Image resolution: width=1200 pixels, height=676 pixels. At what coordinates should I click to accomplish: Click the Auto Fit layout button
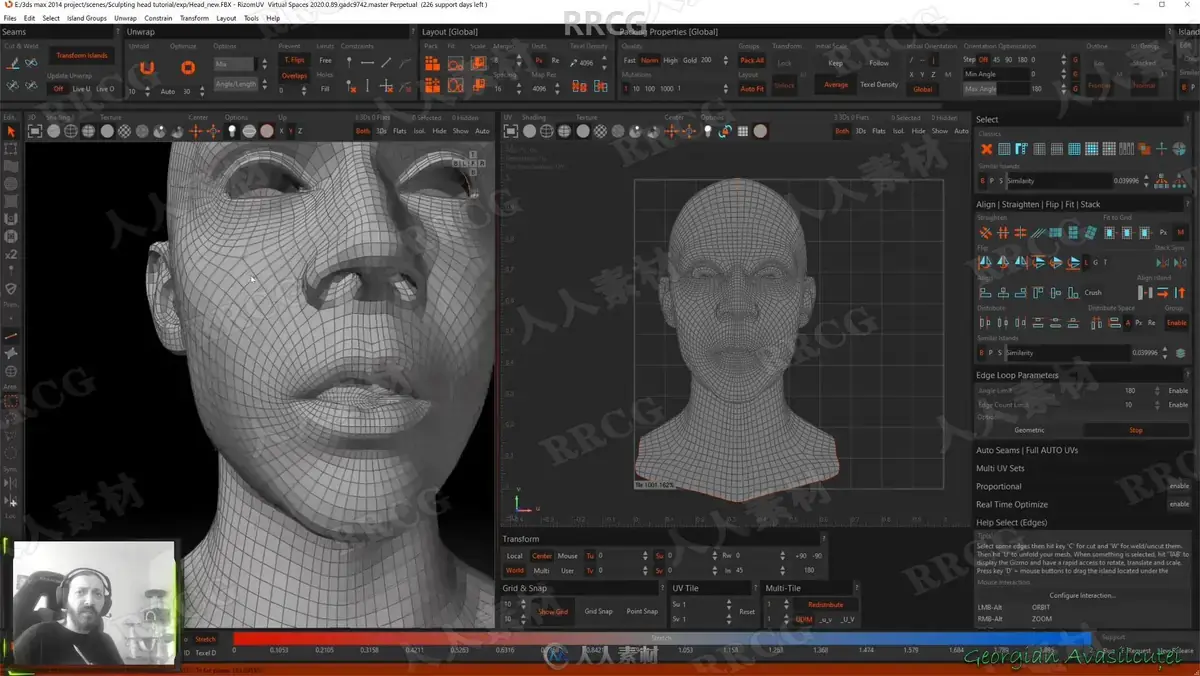coord(752,89)
